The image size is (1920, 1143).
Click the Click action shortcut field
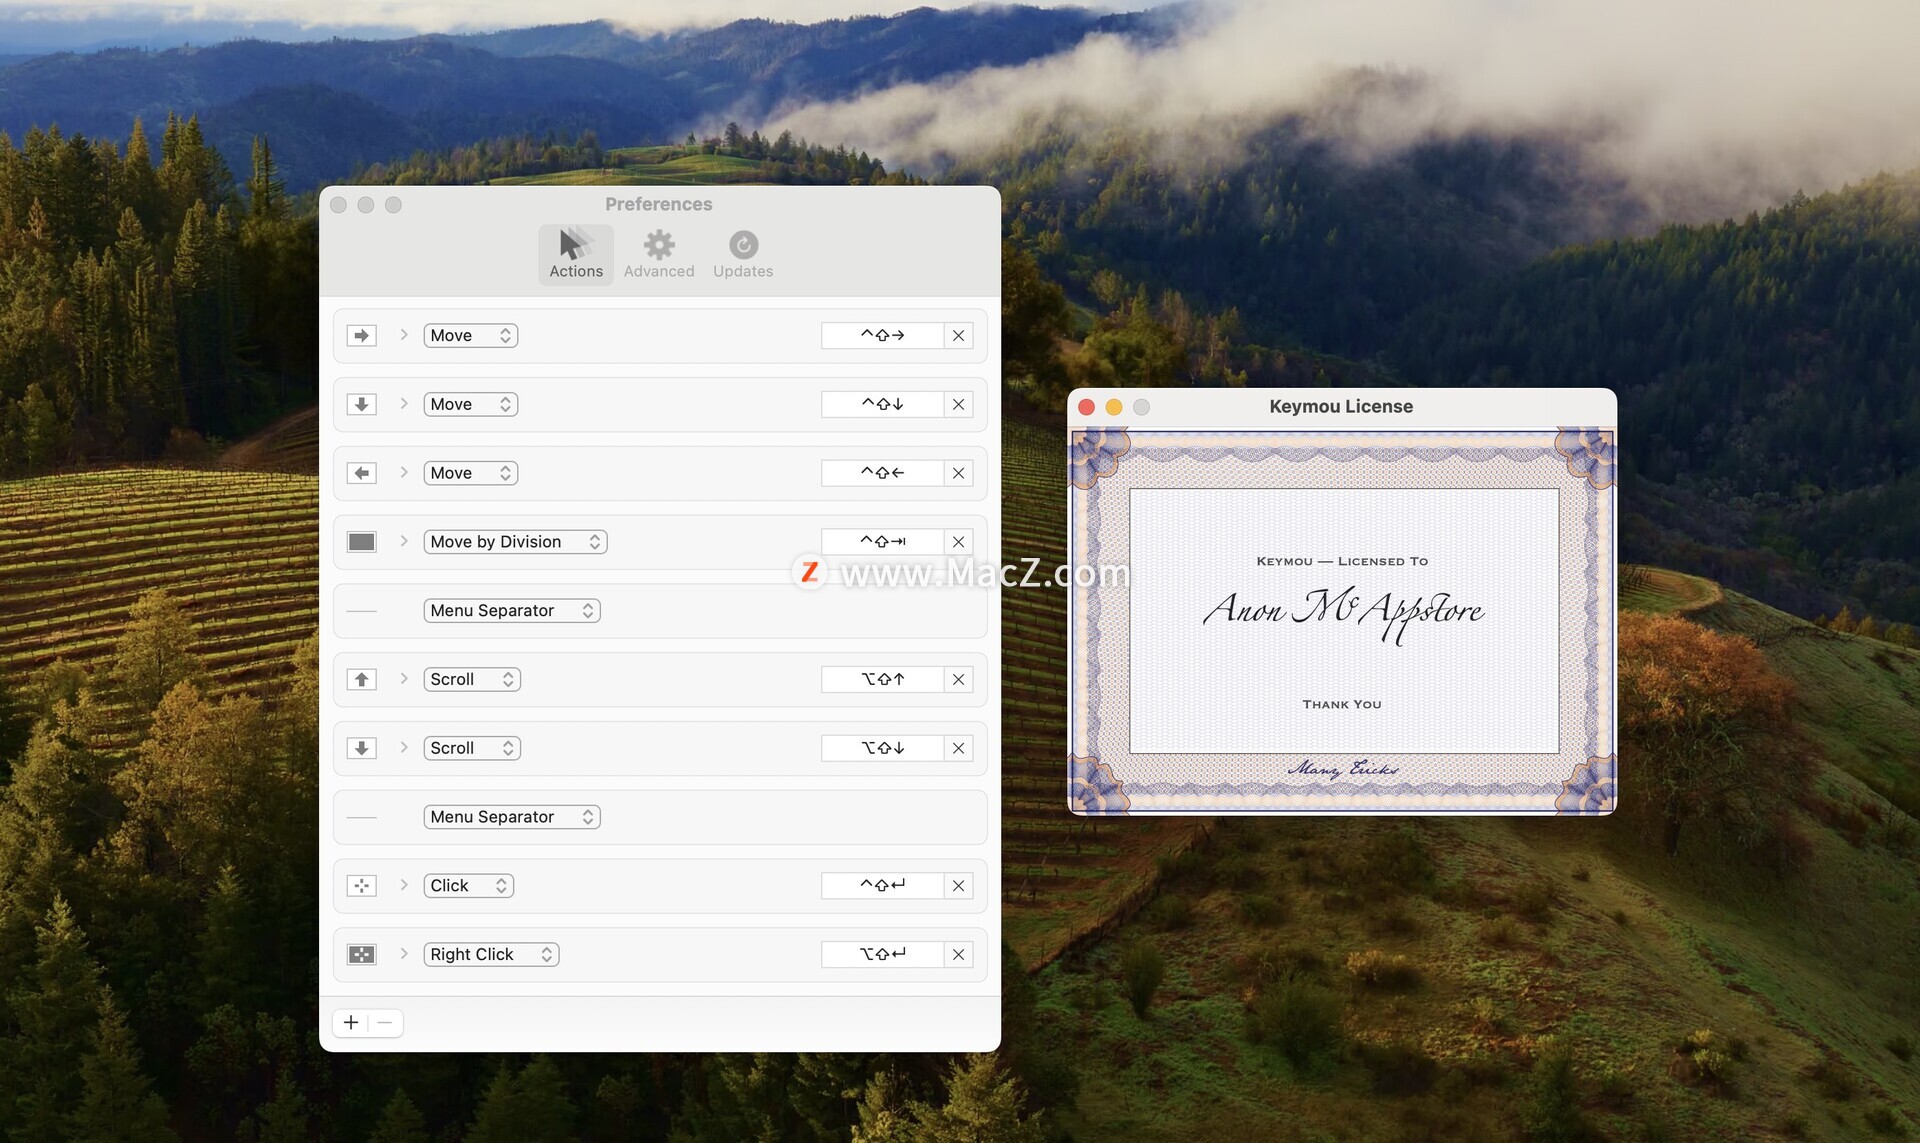coord(882,886)
